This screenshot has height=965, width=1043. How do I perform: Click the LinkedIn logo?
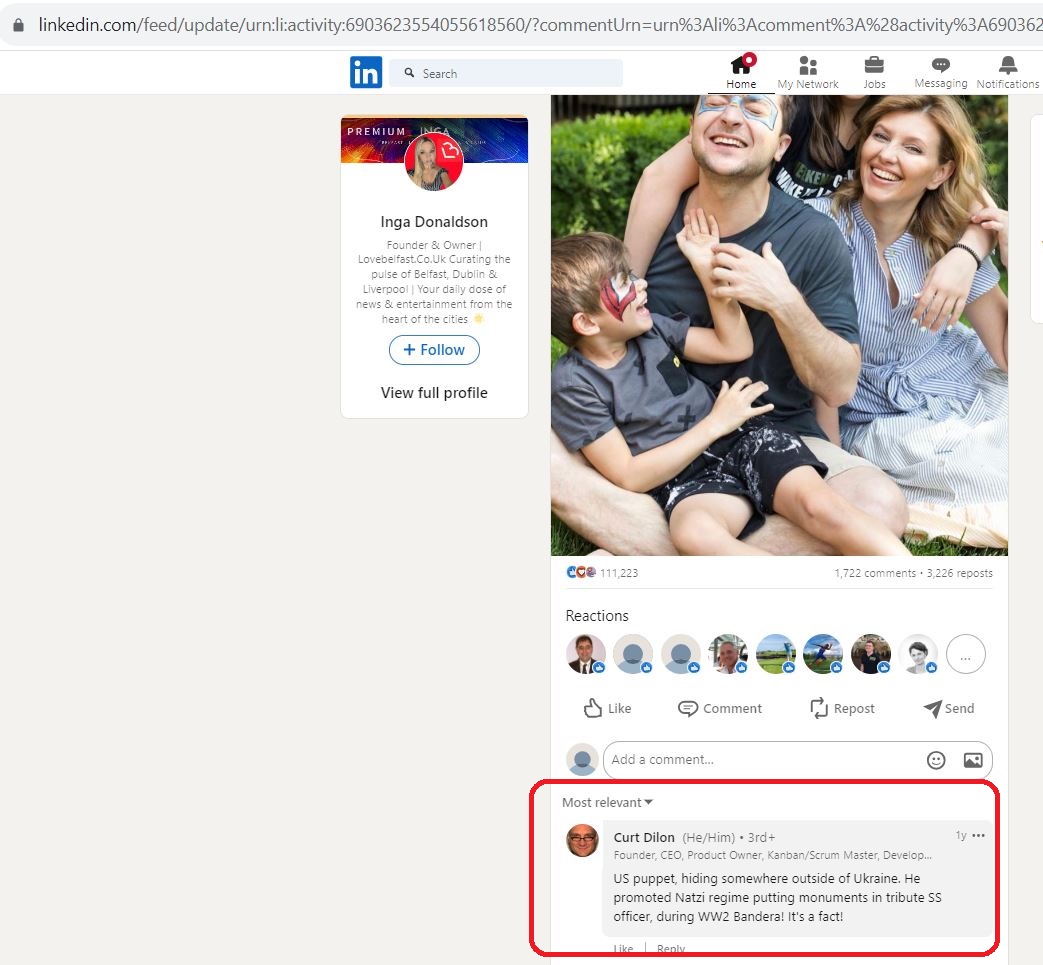click(366, 72)
